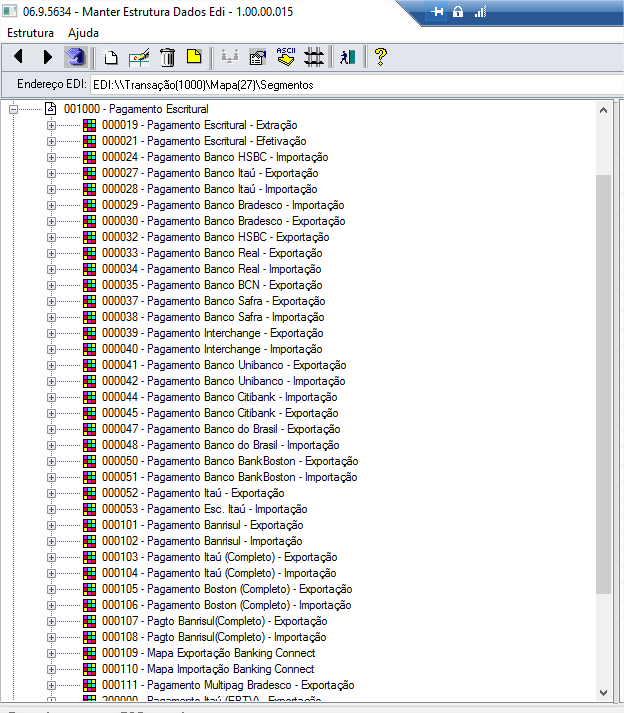624x713 pixels.
Task: Select 000106 - Pagamento Boston (Completo) - Importação
Action: coord(226,605)
